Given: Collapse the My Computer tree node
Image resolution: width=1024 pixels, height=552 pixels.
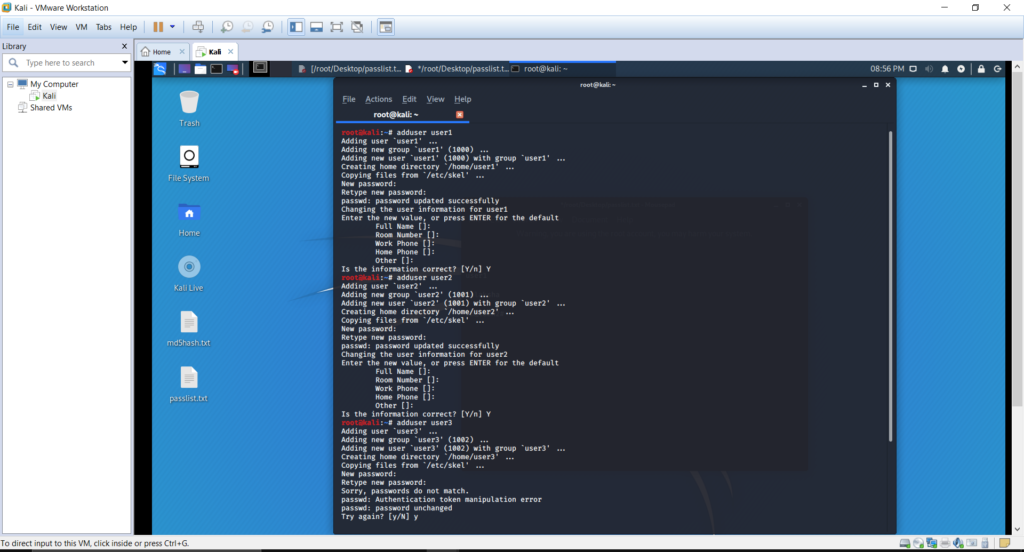Looking at the screenshot, I should pyautogui.click(x=10, y=84).
